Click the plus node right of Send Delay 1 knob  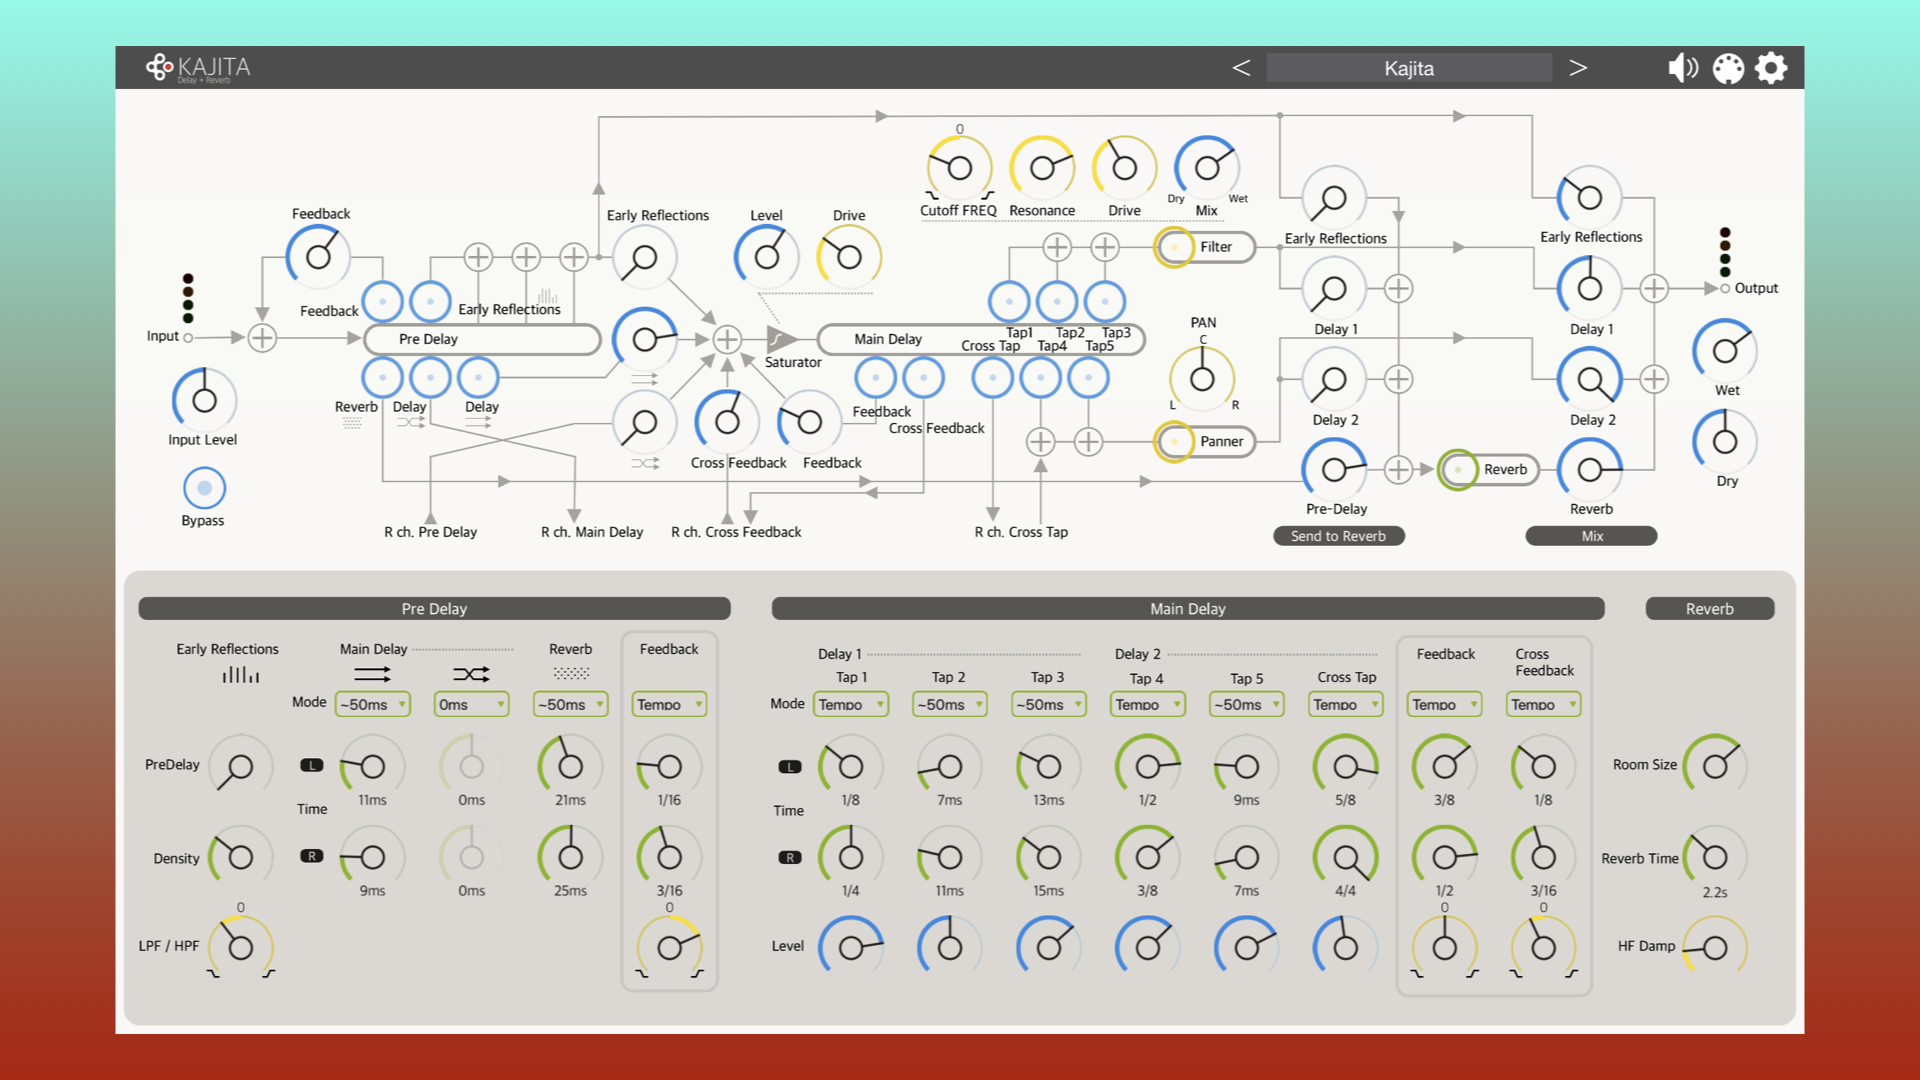1398,289
